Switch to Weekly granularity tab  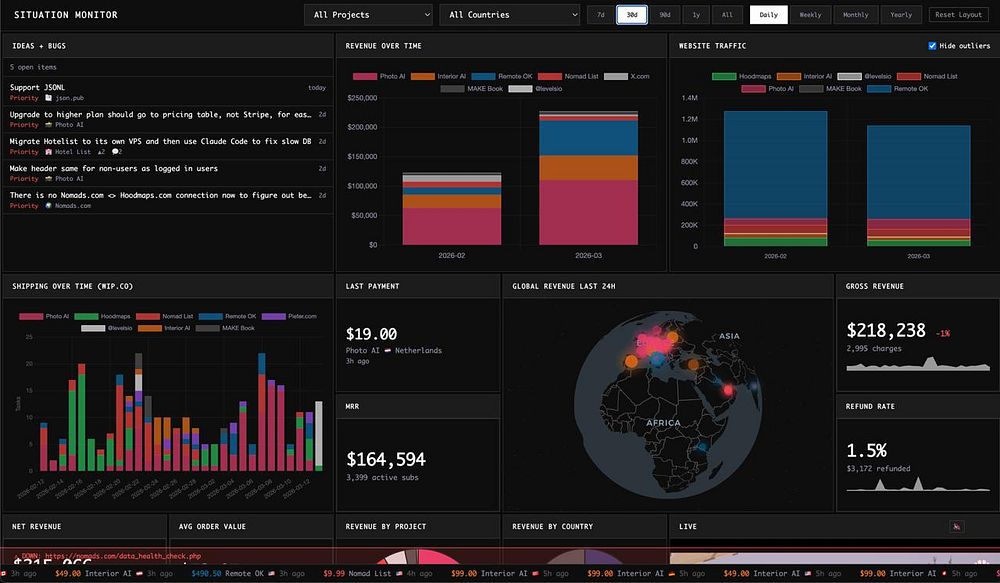(810, 15)
